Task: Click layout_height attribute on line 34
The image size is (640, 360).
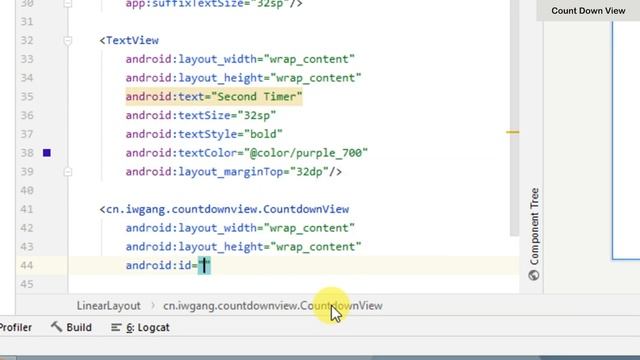Action: tap(243, 78)
